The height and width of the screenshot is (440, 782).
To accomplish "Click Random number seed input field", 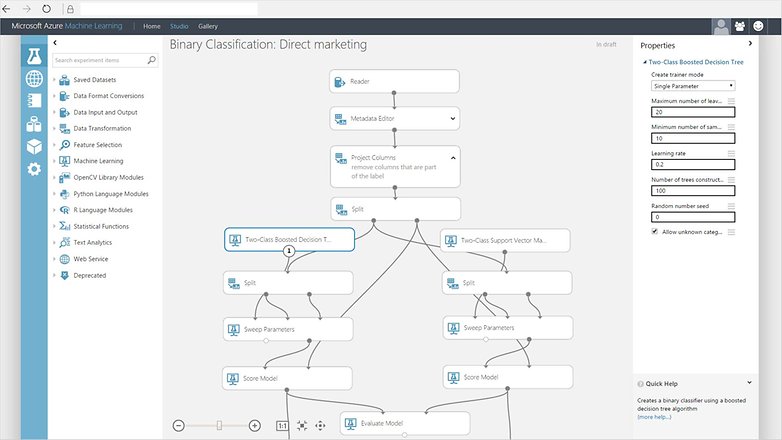I will (693, 217).
